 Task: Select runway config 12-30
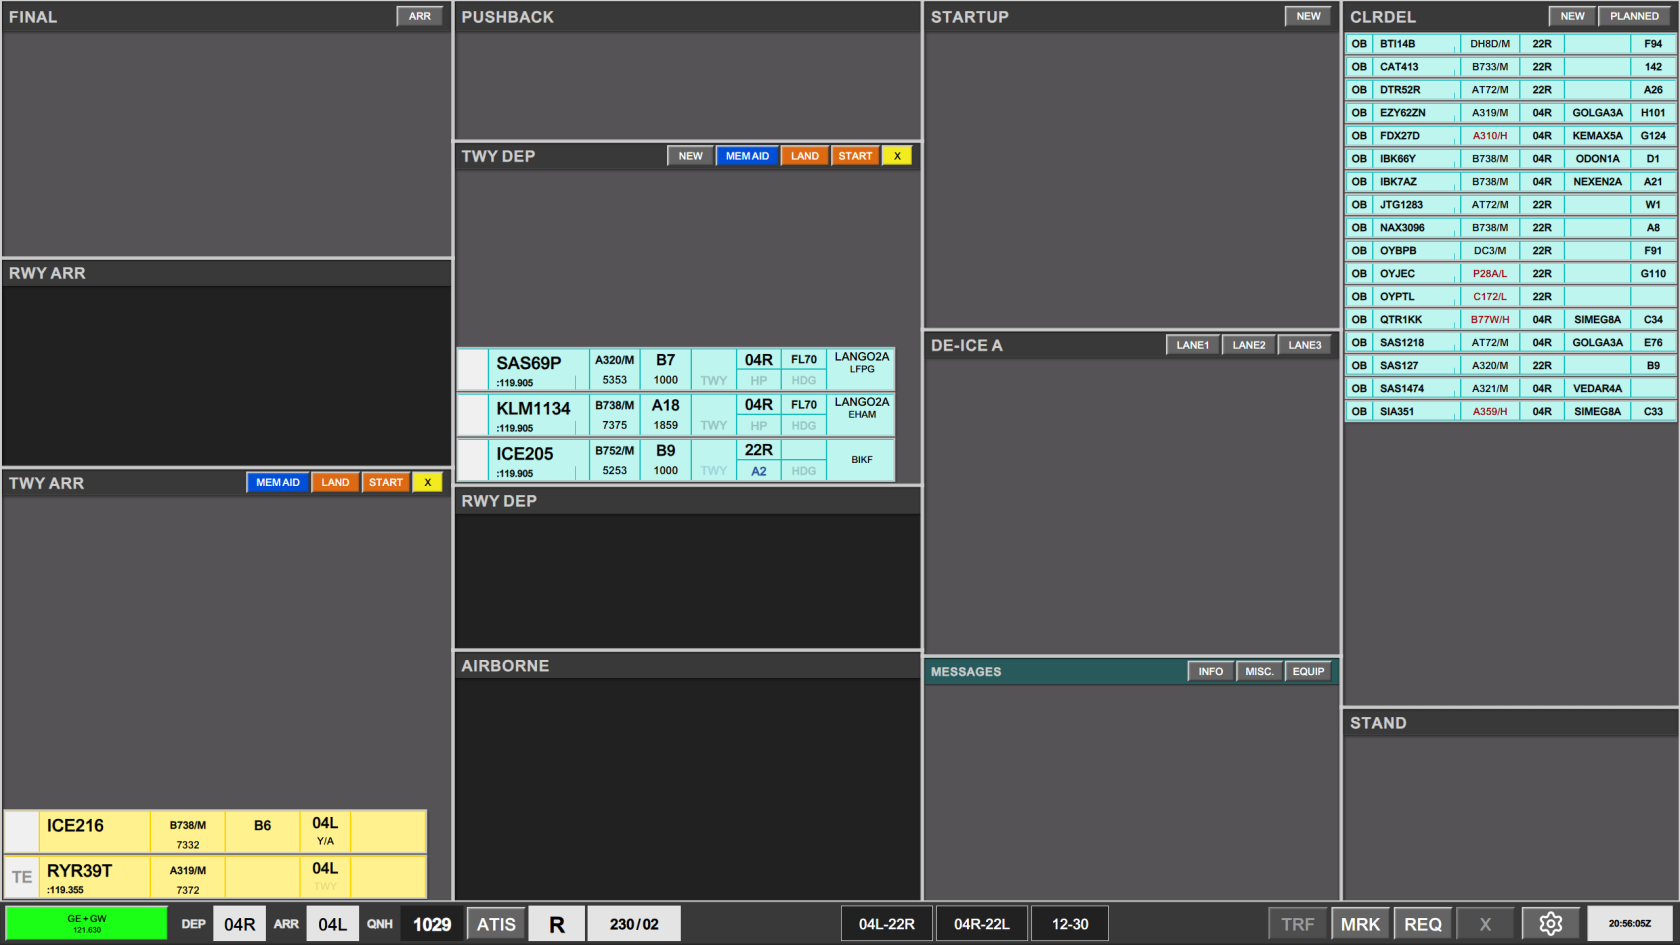(1069, 924)
